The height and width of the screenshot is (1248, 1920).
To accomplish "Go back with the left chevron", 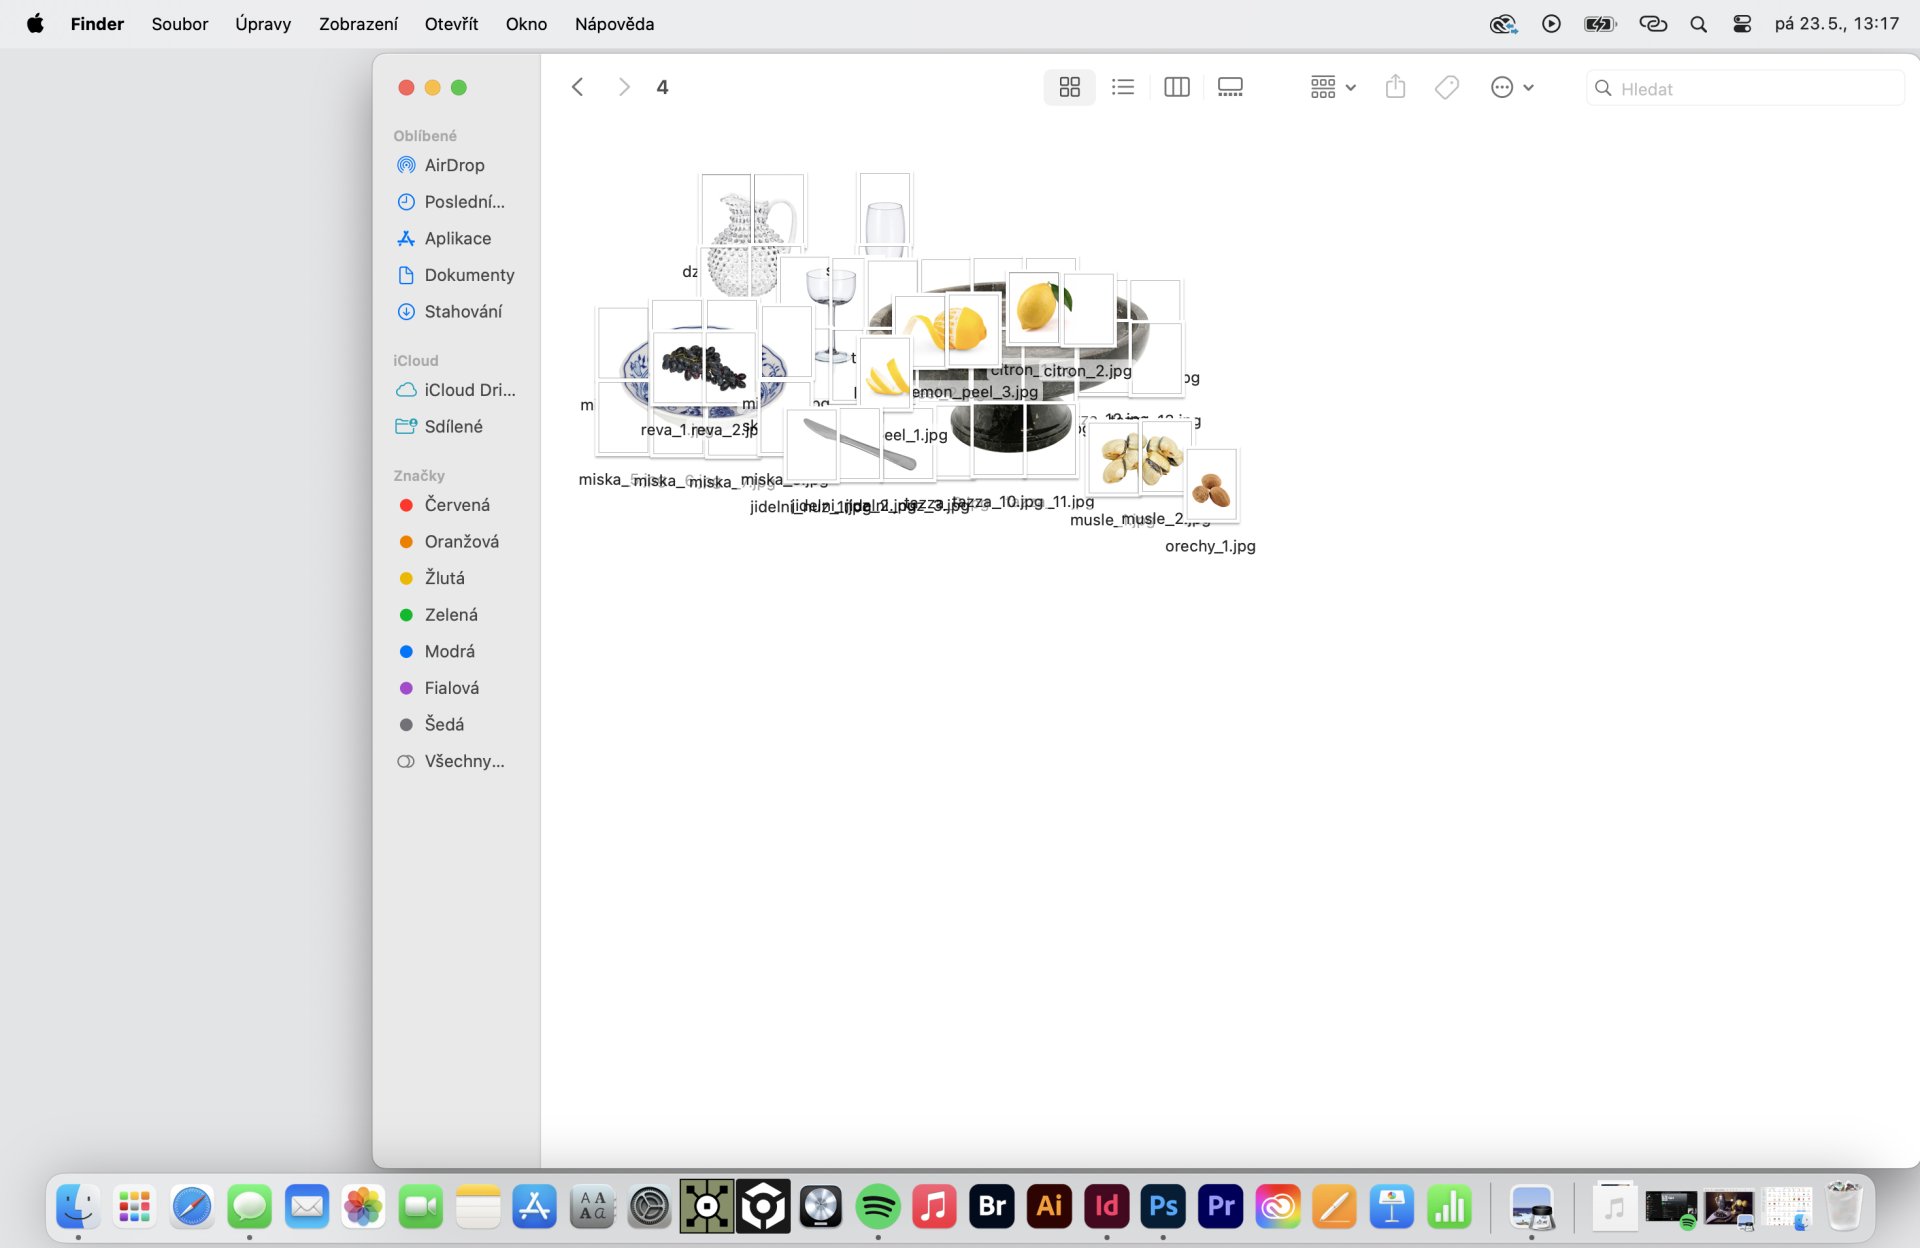I will (x=577, y=88).
